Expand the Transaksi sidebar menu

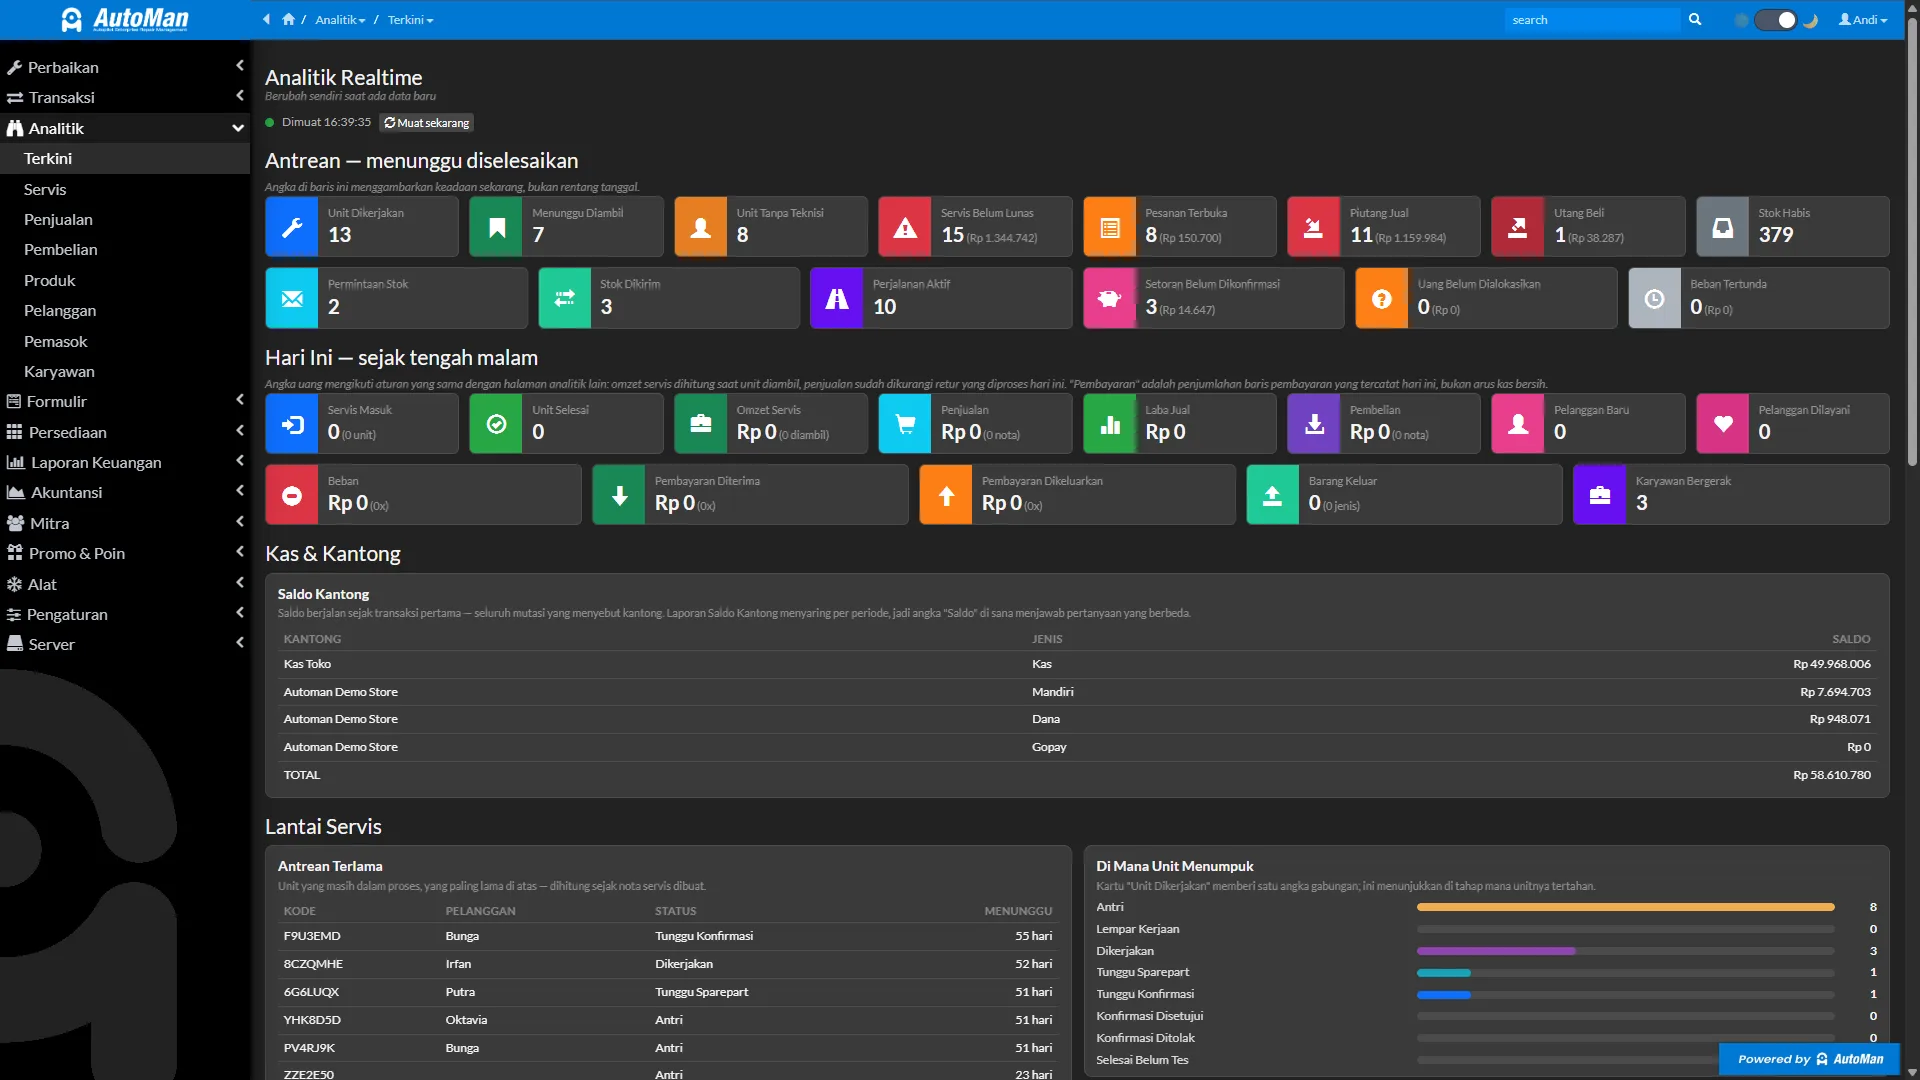point(125,97)
